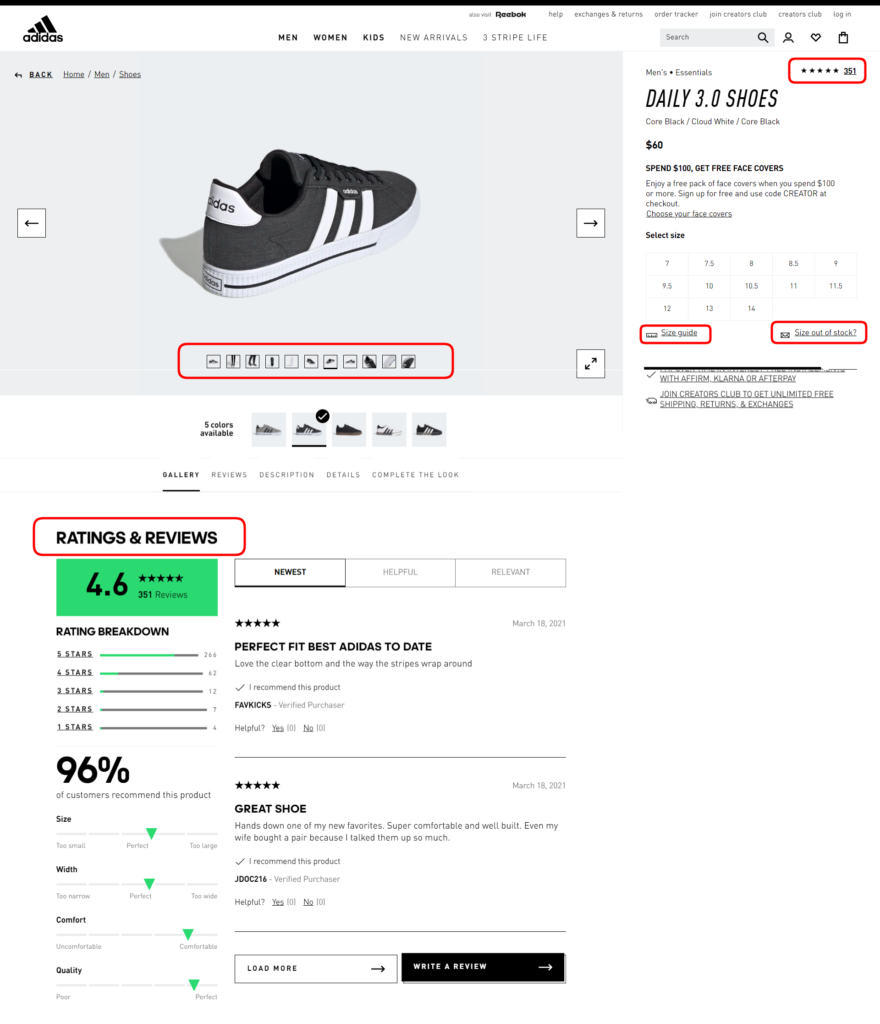Expand the product image to fullscreen
Viewport: 880px width, 1024px height.
click(590, 363)
